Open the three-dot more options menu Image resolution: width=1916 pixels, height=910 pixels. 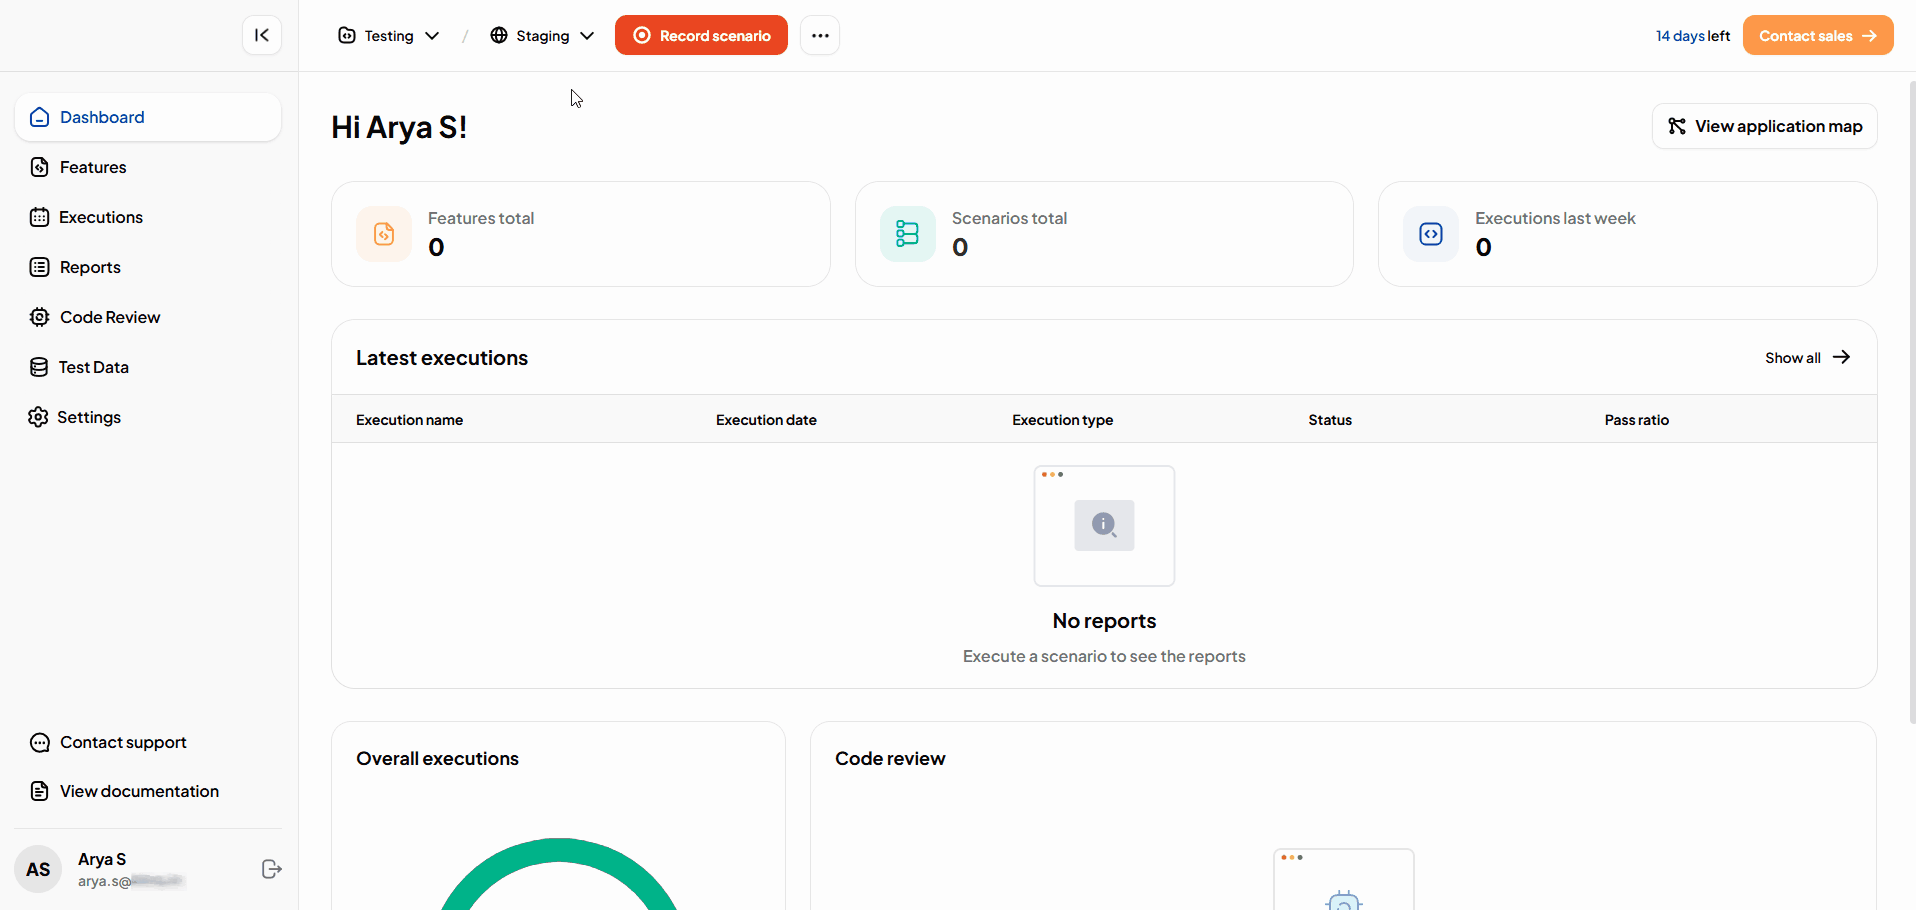point(820,35)
